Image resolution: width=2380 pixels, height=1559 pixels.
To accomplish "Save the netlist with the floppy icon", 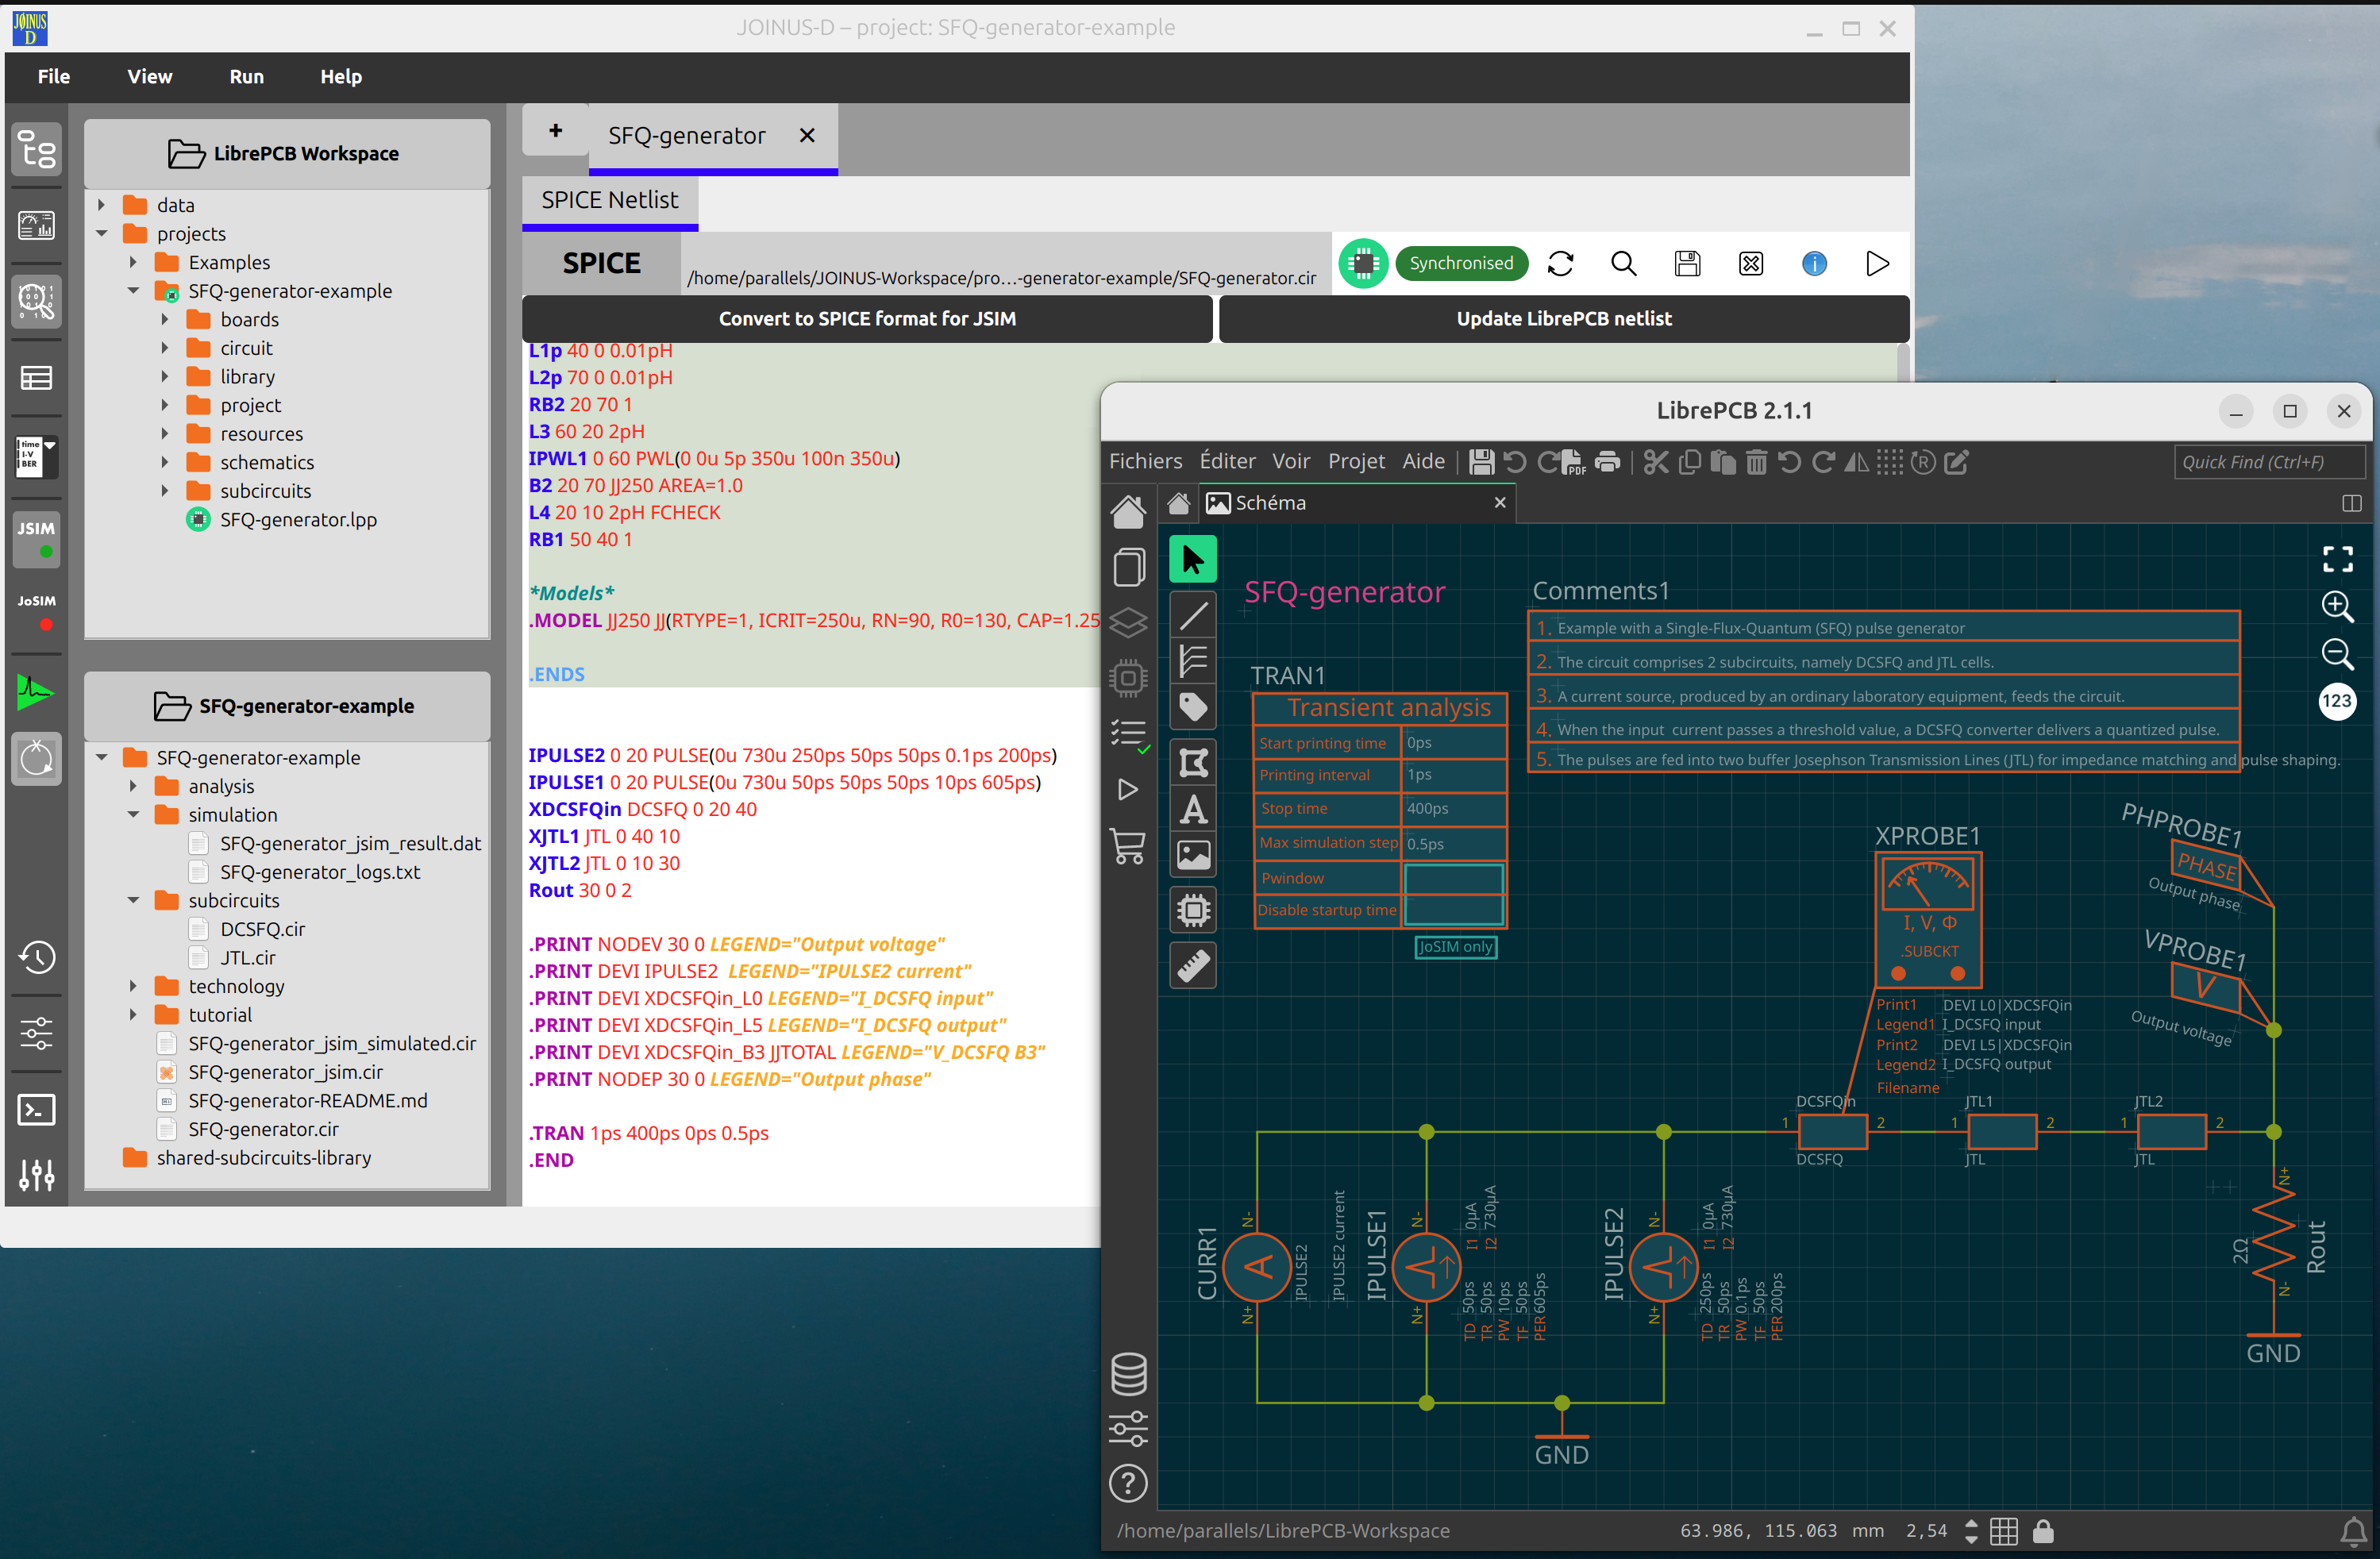I will 1687,264.
